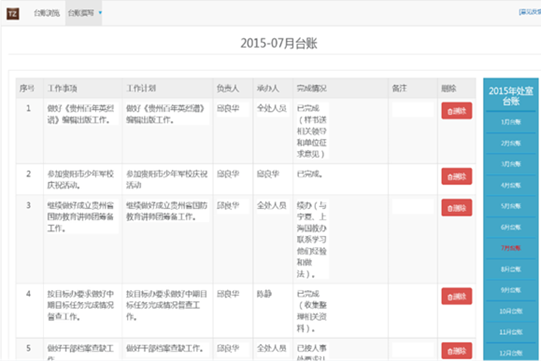Open the 12月台账 sidebar link
The image size is (541, 363).
point(511,353)
